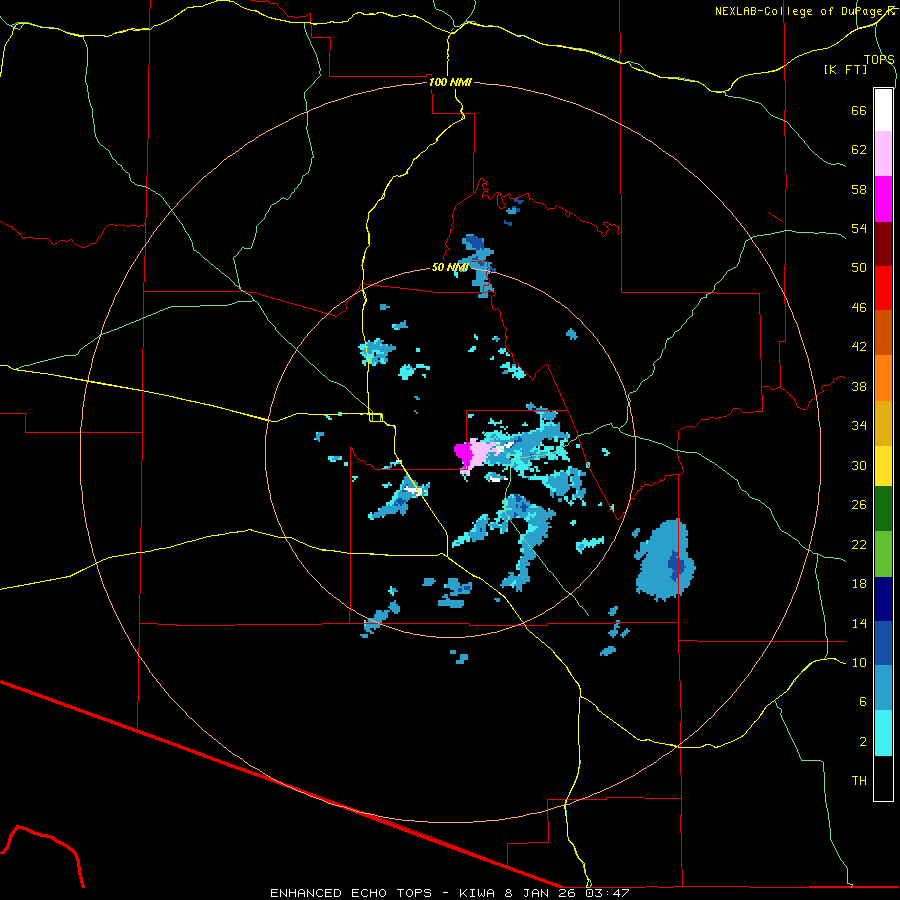
Task: Click the legend value 62
Action: [859, 150]
